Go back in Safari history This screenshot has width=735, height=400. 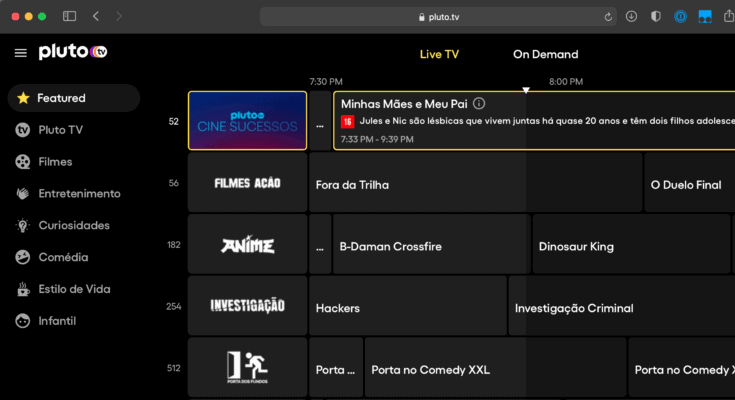pos(96,16)
